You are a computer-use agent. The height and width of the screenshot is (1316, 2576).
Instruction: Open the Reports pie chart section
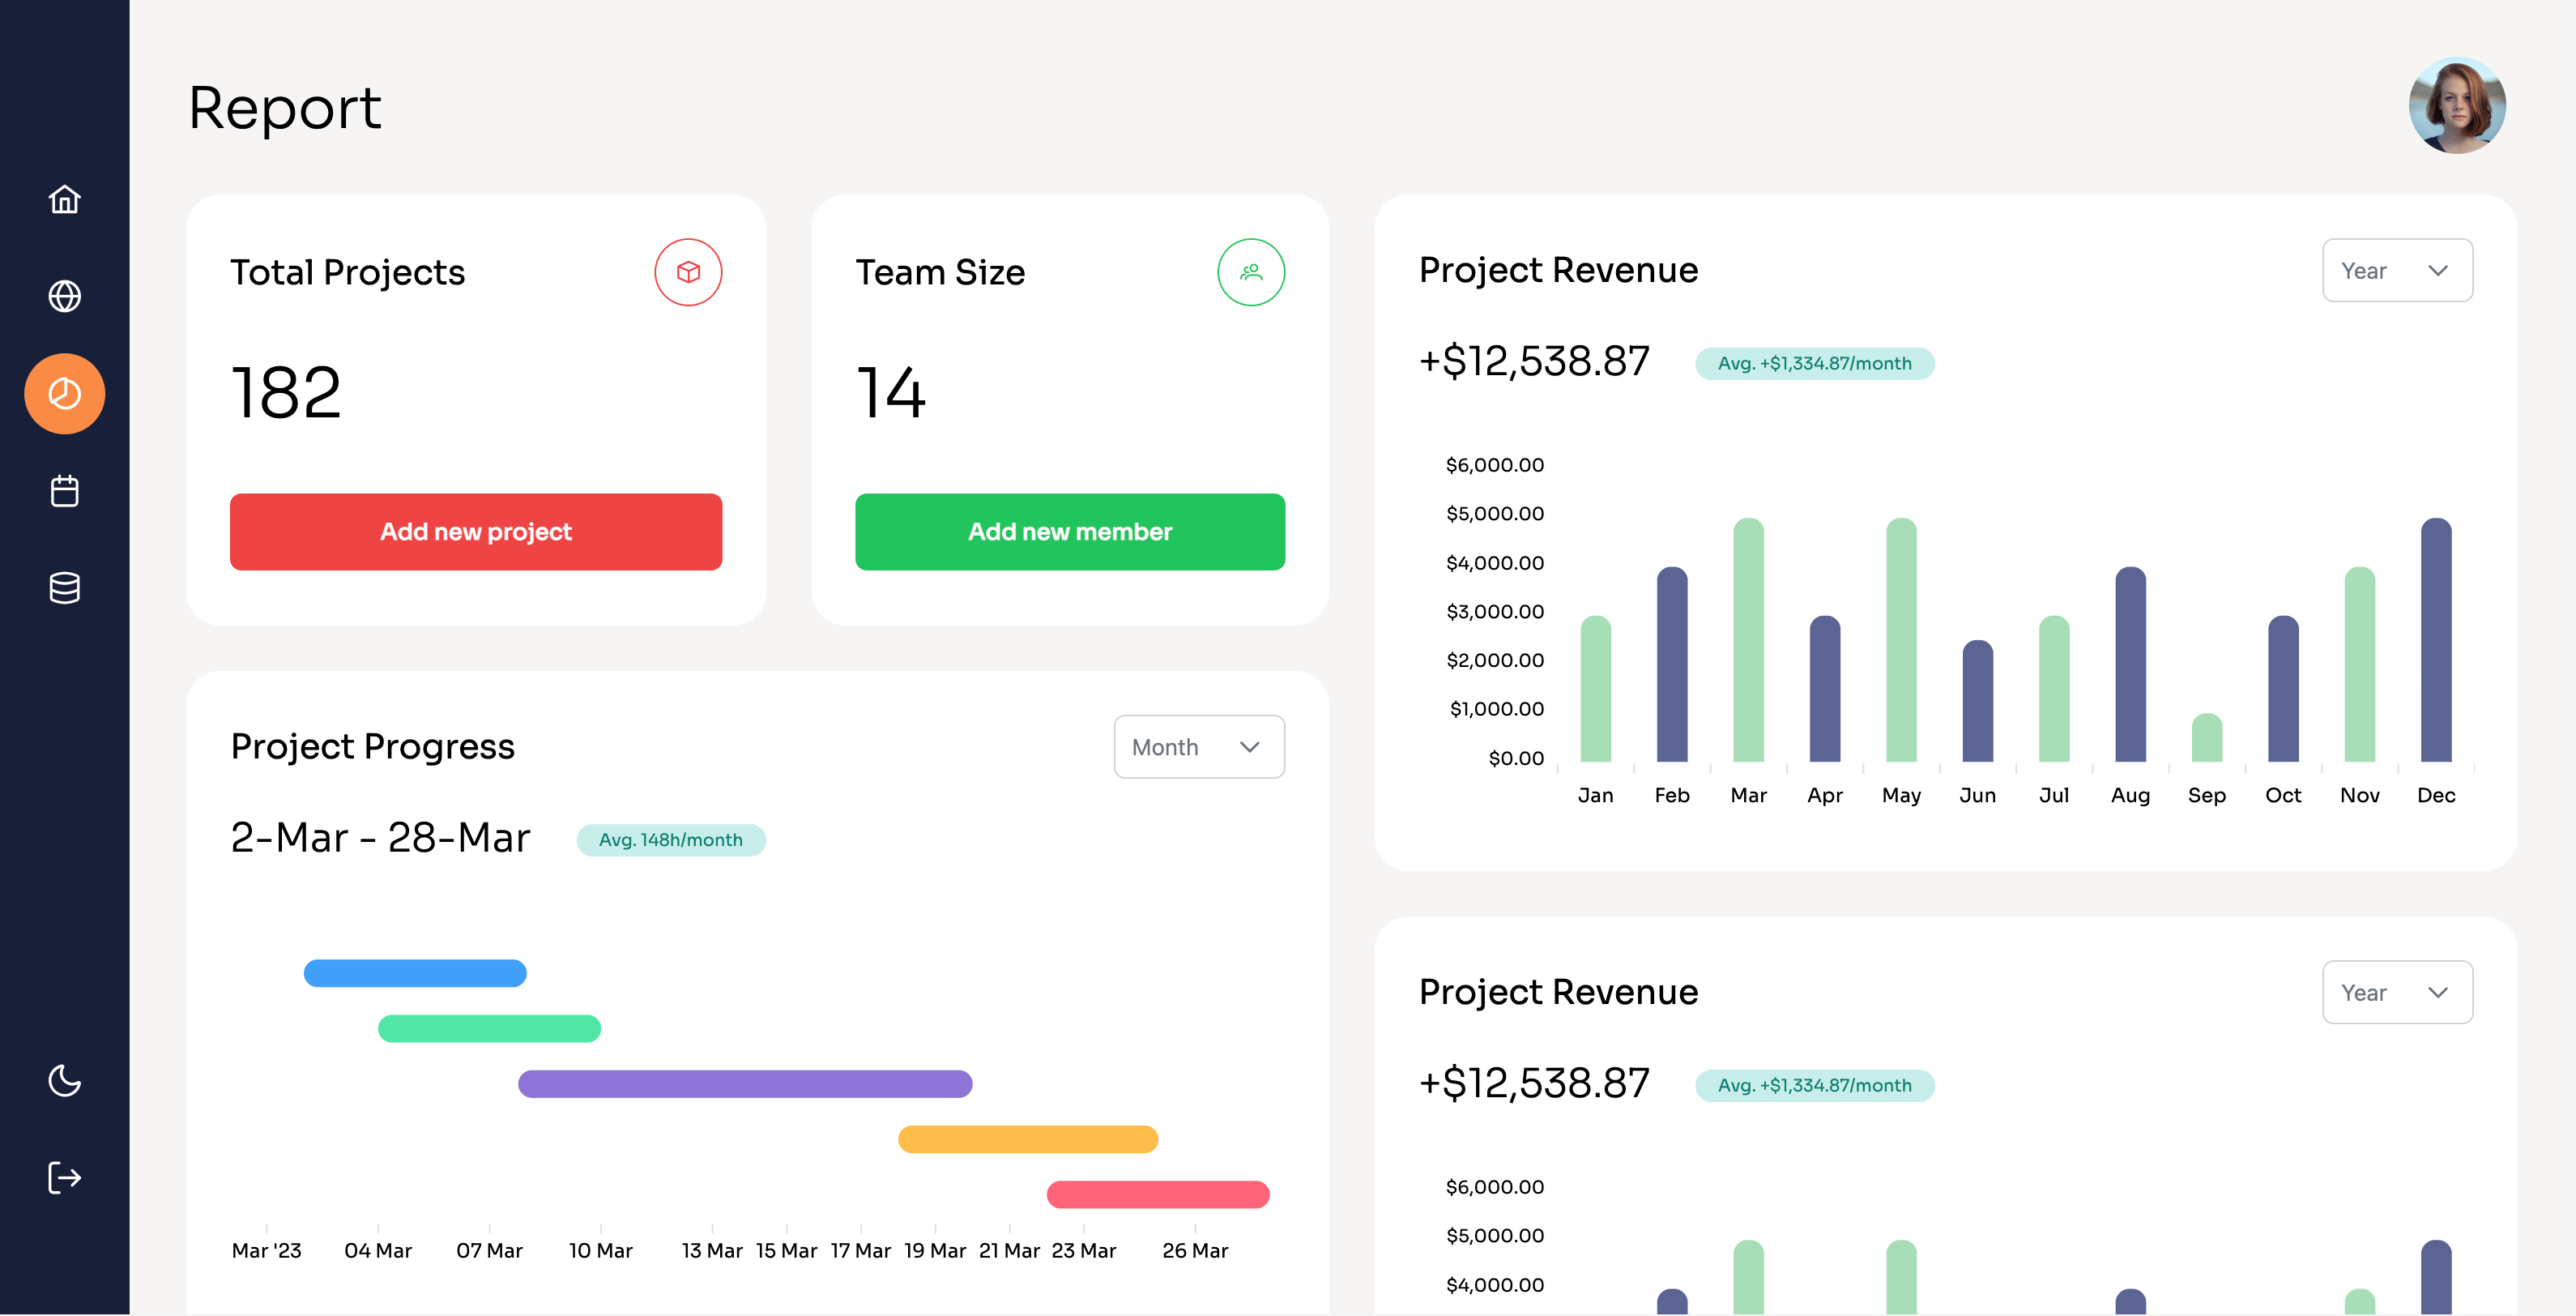[64, 393]
